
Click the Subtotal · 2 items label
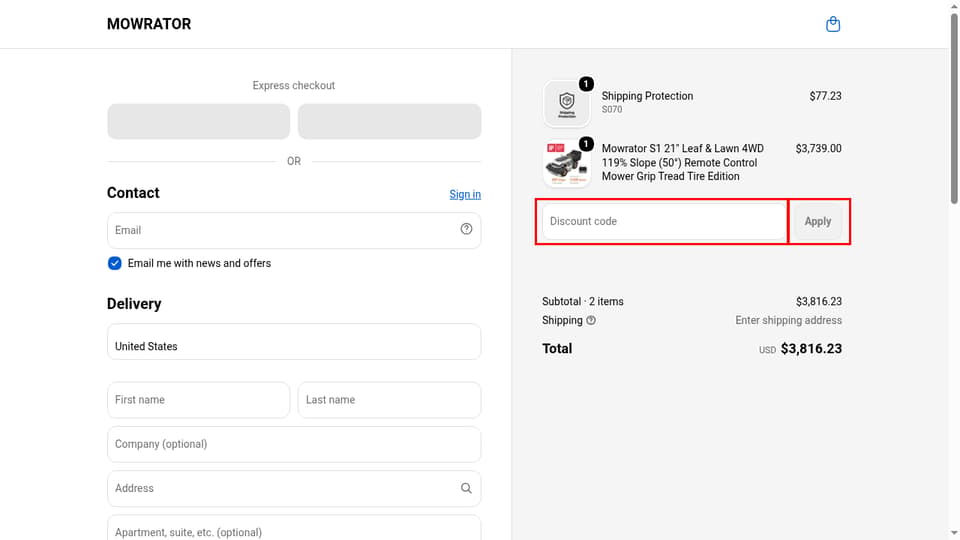[583, 301]
